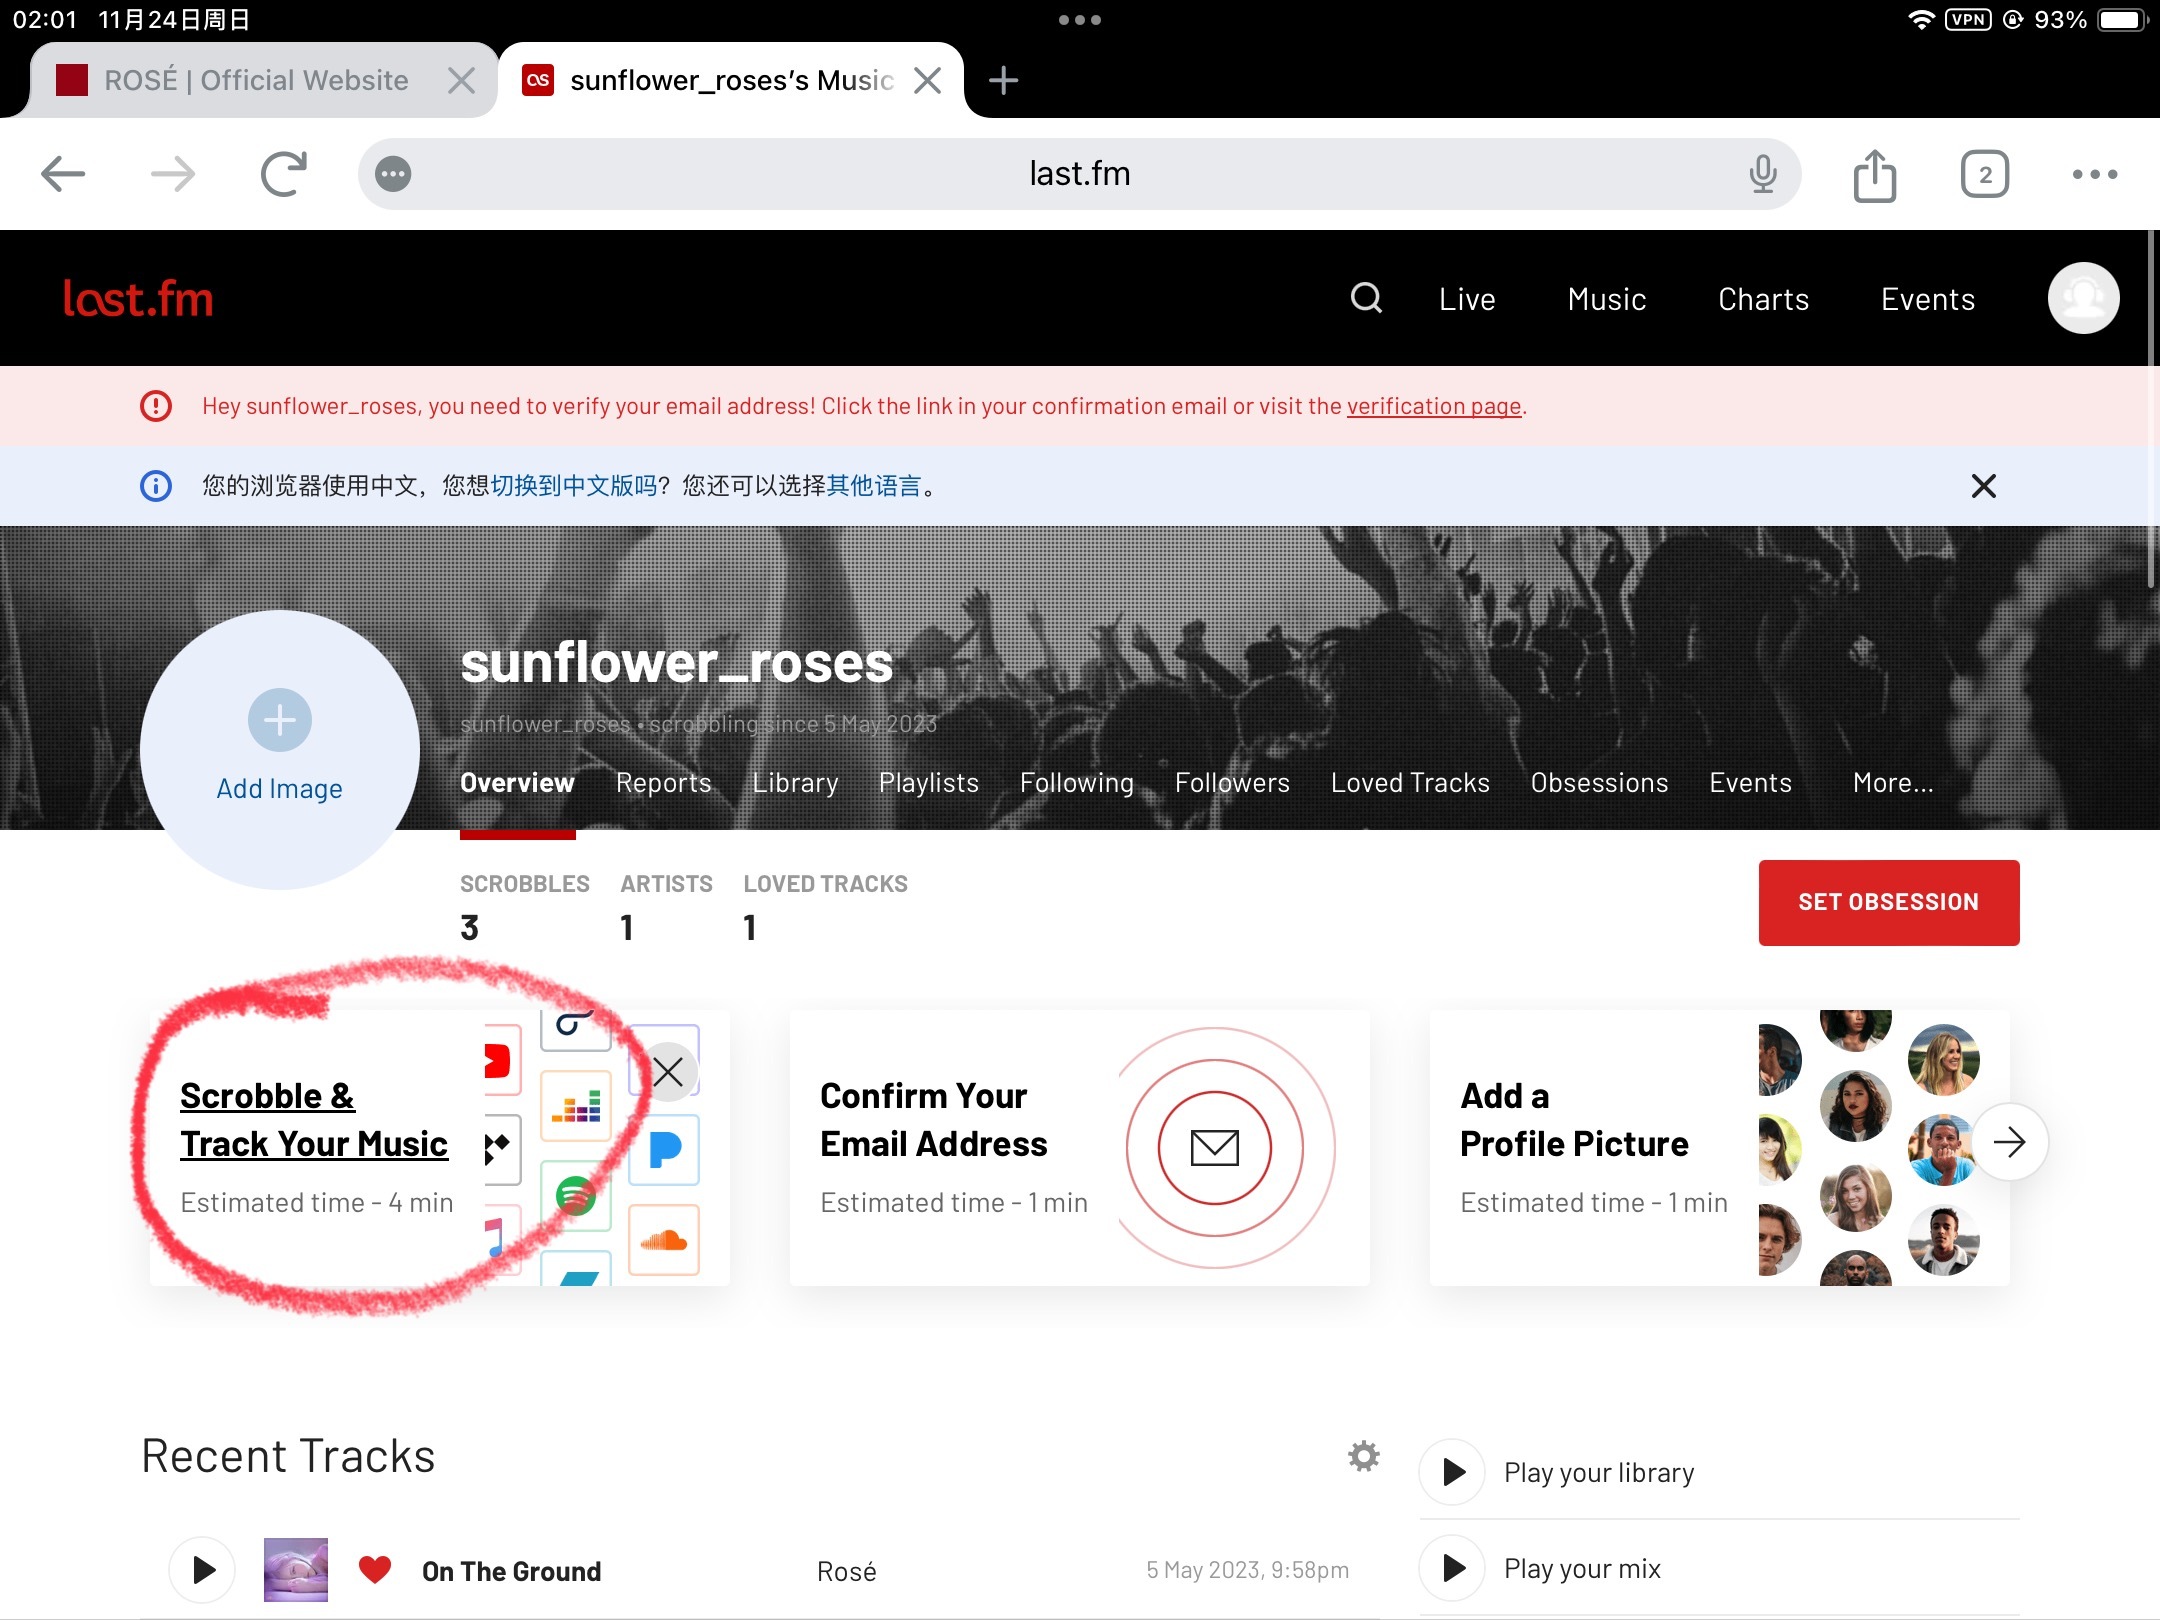2160x1620 pixels.
Task: Add a profile image via Add Image
Action: tap(280, 748)
